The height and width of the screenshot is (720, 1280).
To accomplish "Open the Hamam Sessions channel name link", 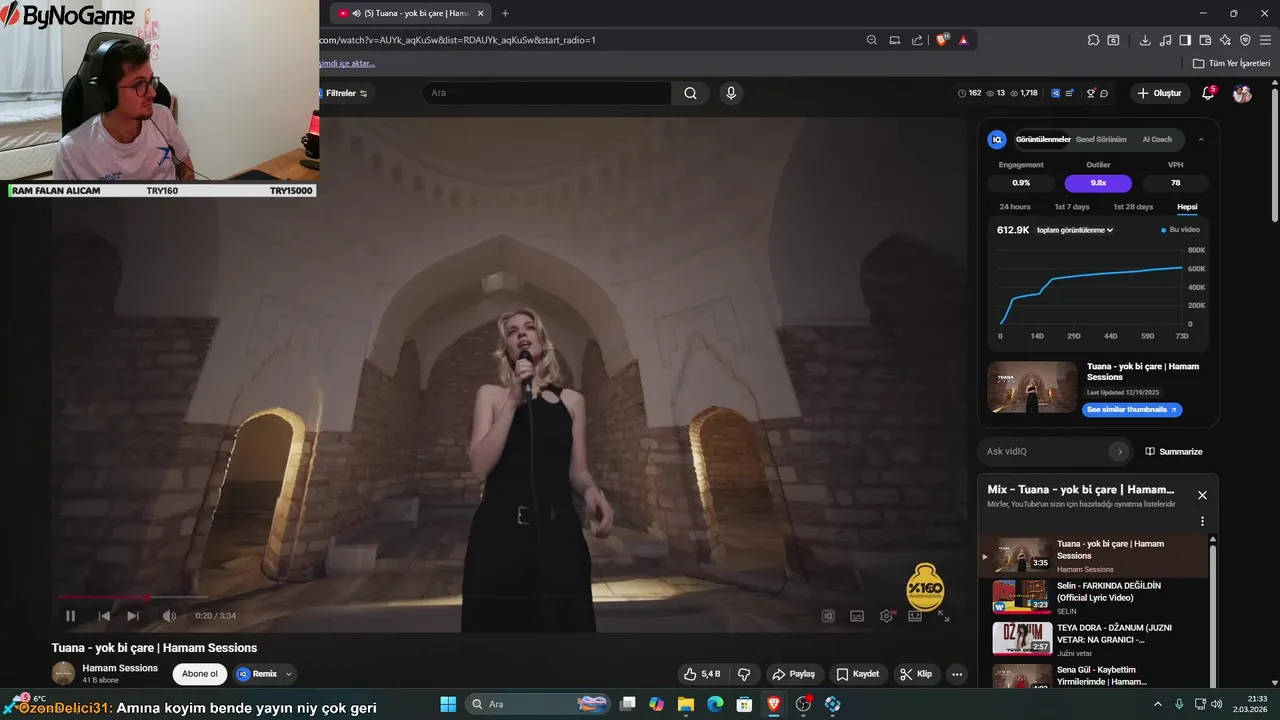I will [120, 668].
